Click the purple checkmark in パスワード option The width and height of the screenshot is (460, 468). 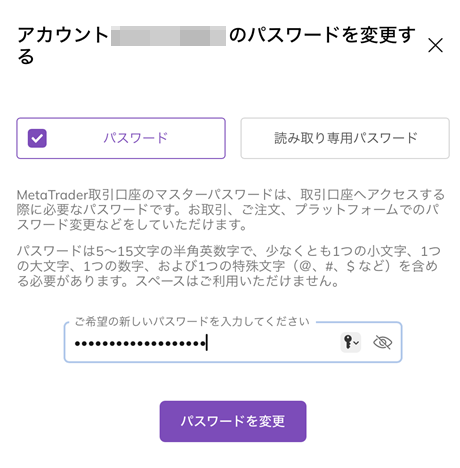coord(37,138)
